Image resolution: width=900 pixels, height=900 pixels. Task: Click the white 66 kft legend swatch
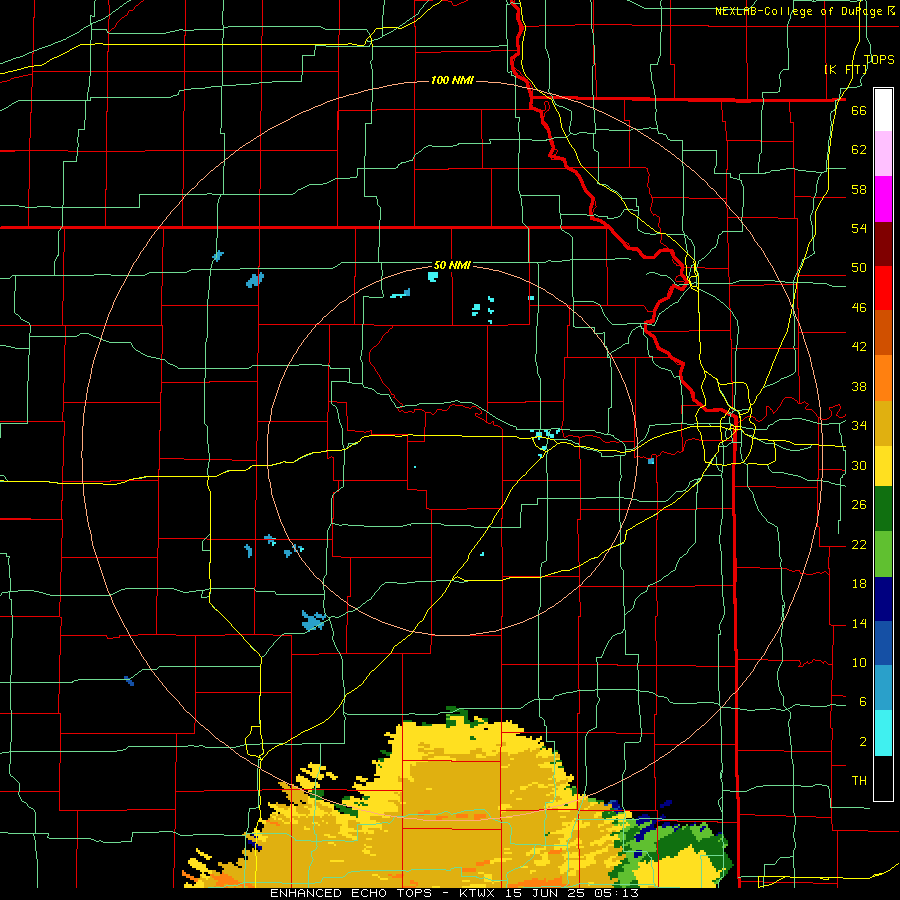(883, 110)
